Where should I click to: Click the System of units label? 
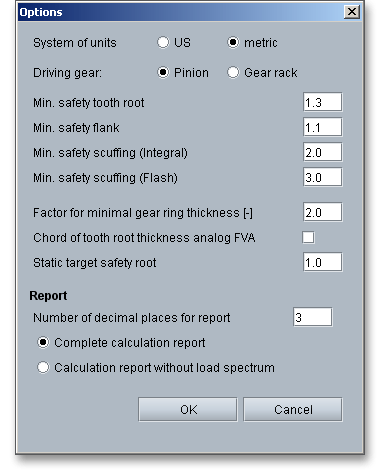point(75,43)
